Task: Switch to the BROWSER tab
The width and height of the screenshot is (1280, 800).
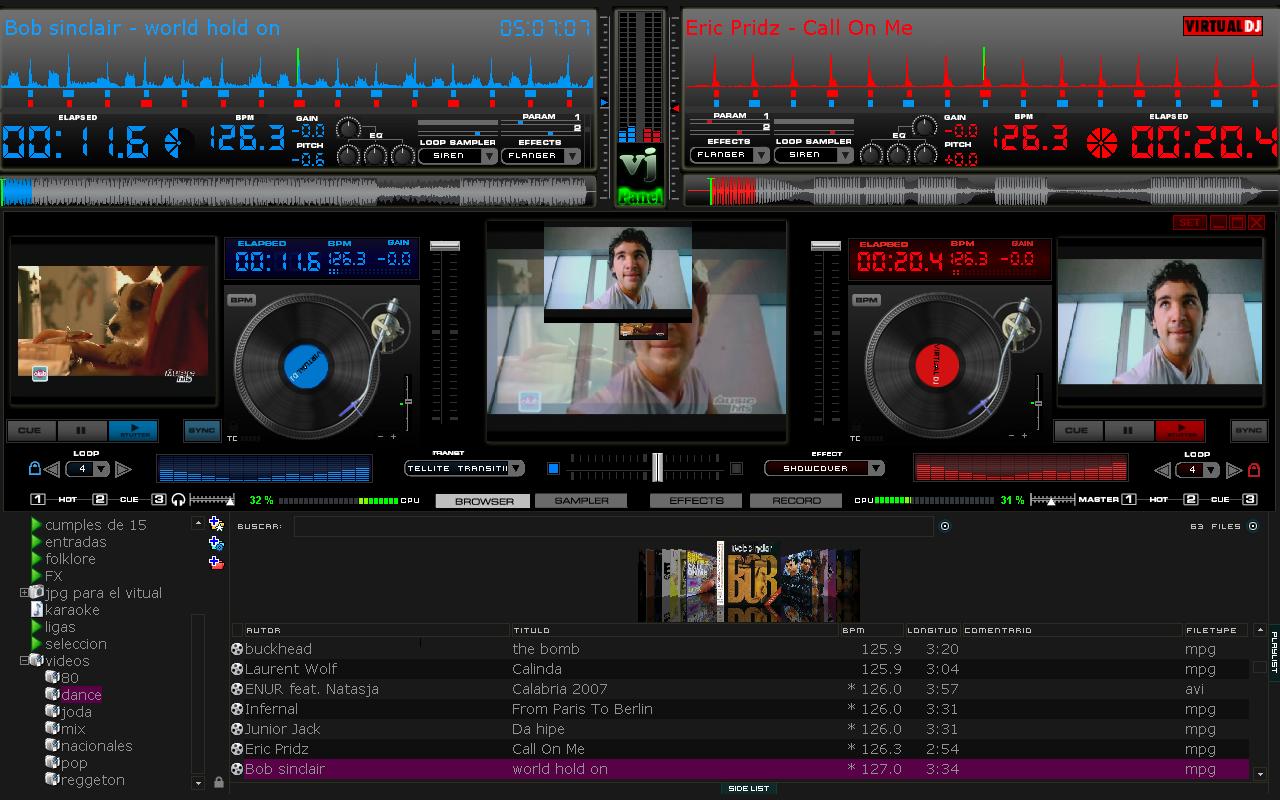Action: point(485,501)
